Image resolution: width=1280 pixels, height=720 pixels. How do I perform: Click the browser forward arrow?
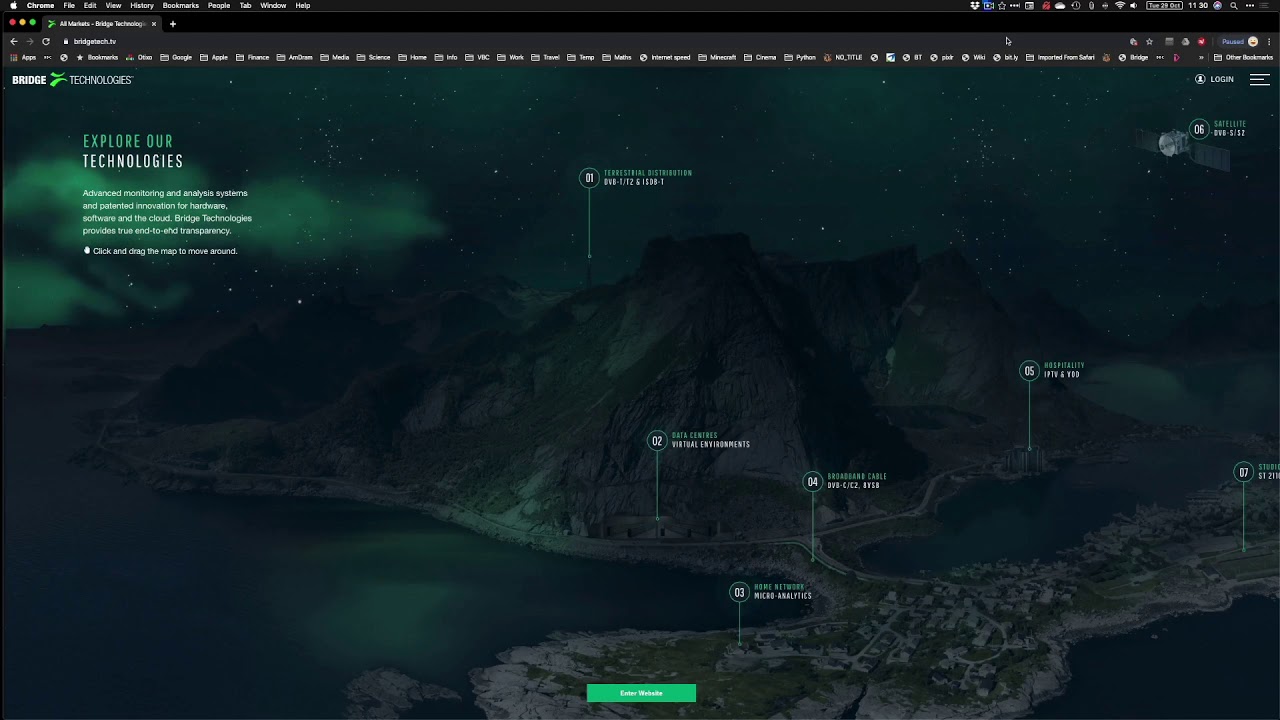pos(29,41)
